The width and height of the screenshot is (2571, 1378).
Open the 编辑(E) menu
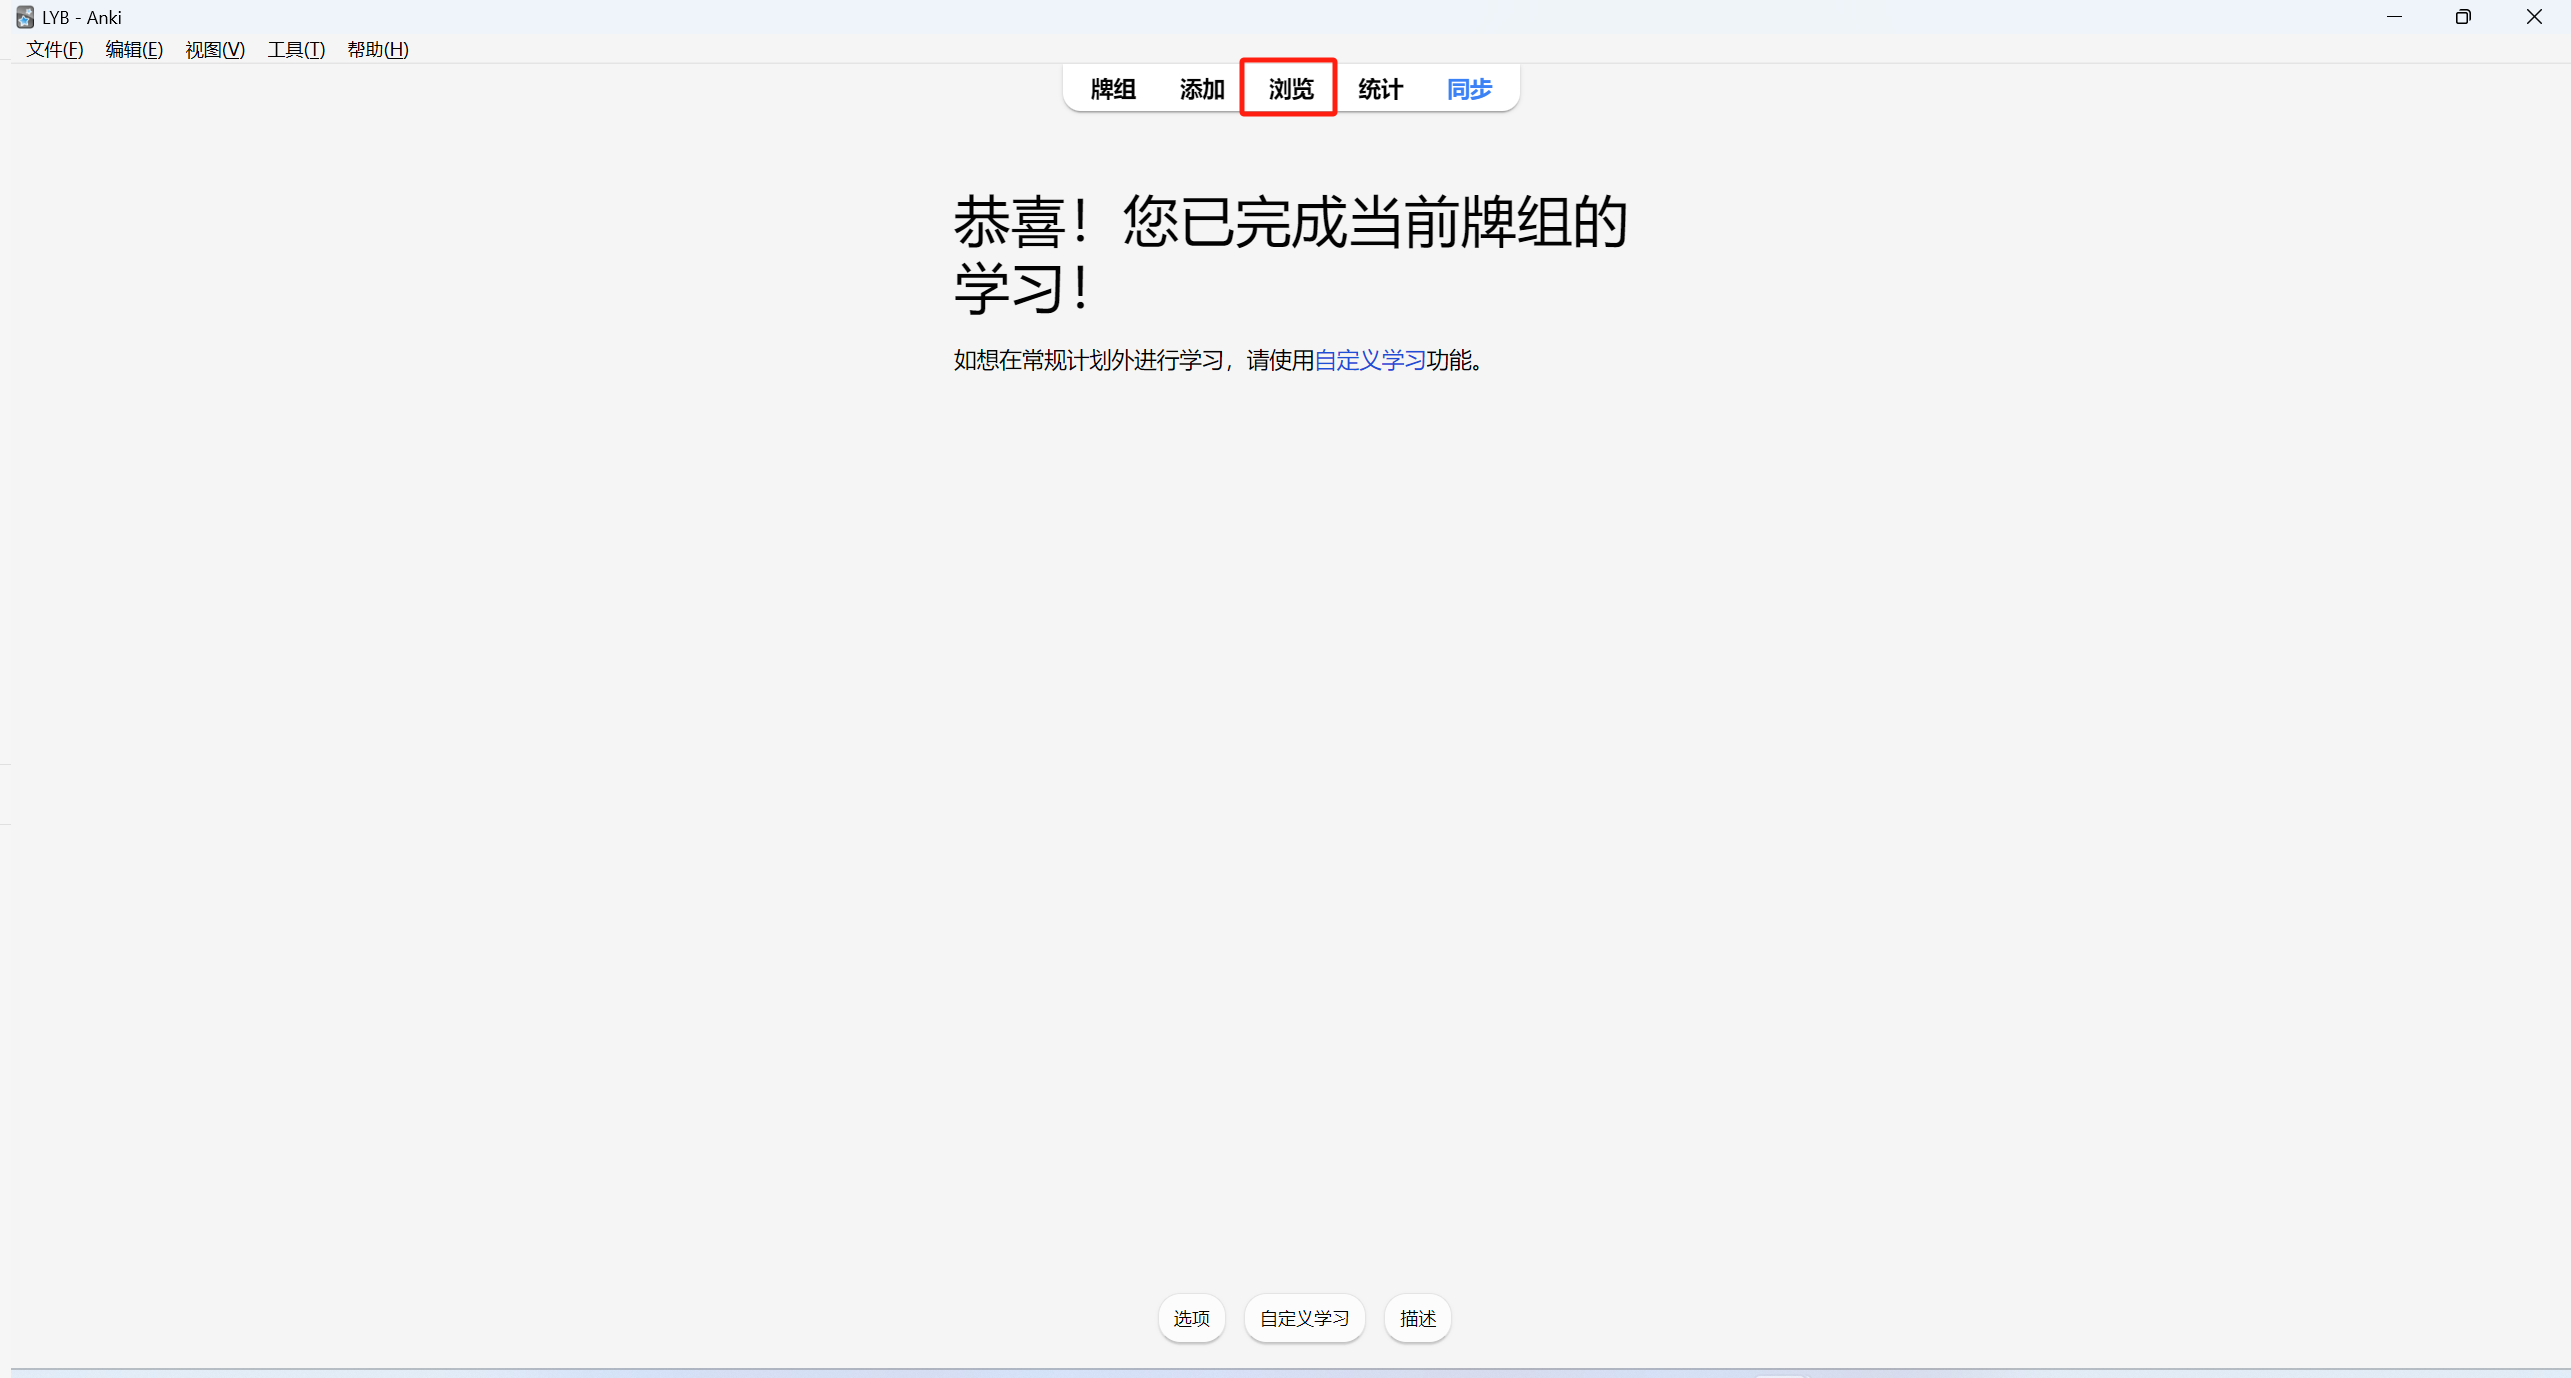(134, 49)
